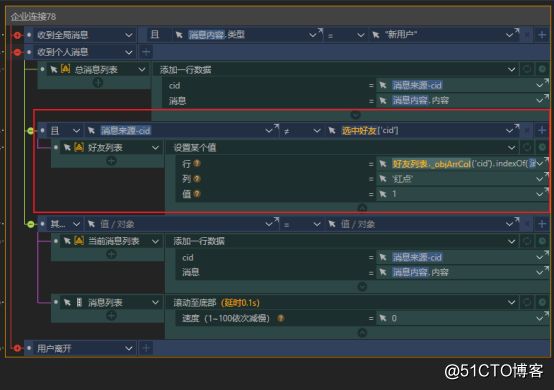Click the refresh icon on 设置某个值 row
Image resolution: width=554 pixels, height=390 pixels.
click(x=527, y=147)
